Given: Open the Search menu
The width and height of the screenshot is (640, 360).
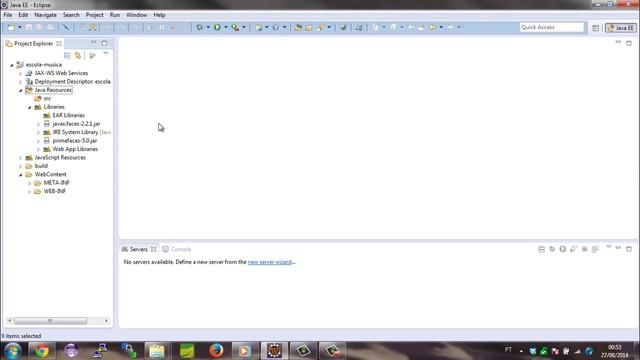Looking at the screenshot, I should pyautogui.click(x=71, y=15).
